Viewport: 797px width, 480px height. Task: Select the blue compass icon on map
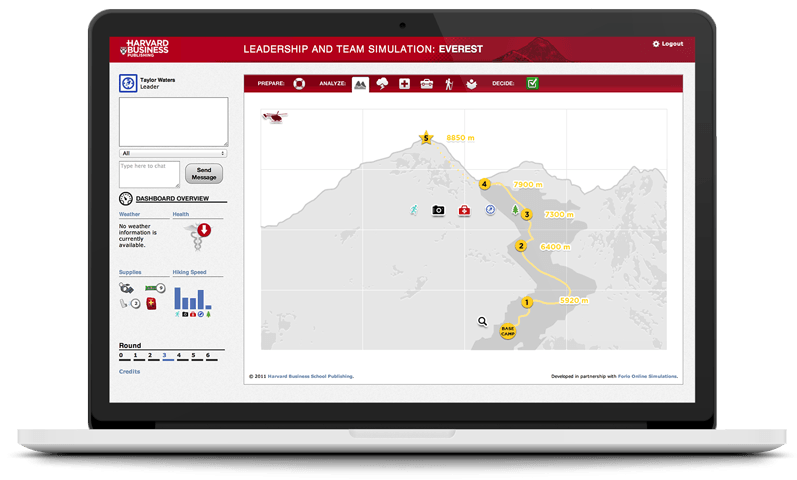pos(490,209)
